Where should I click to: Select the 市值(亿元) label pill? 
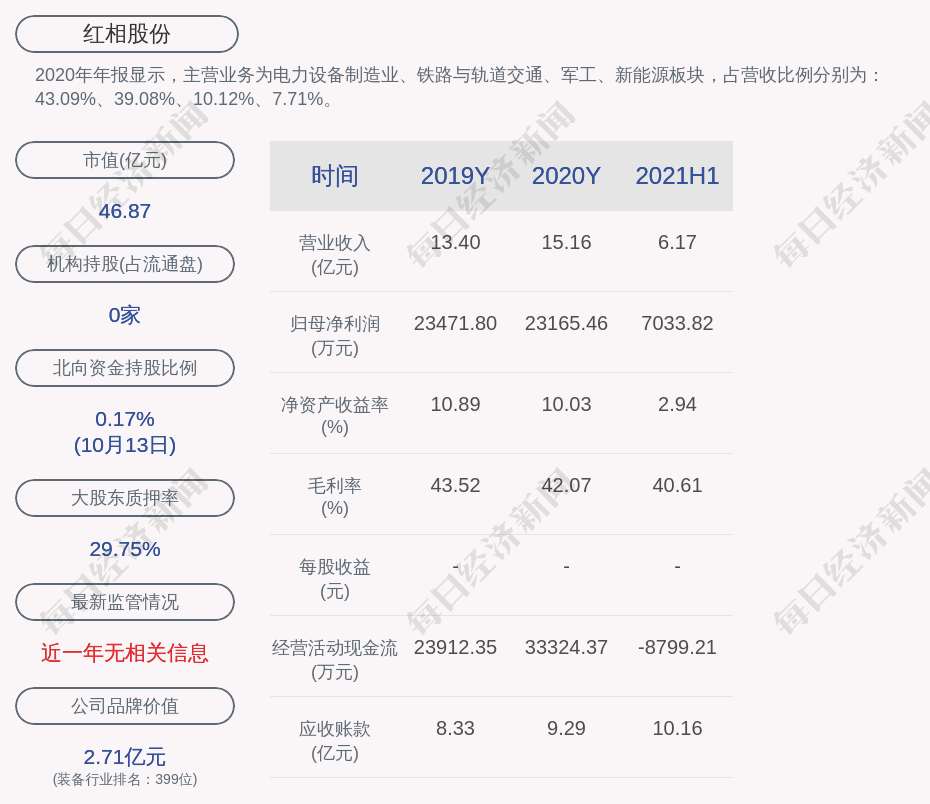coord(125,160)
